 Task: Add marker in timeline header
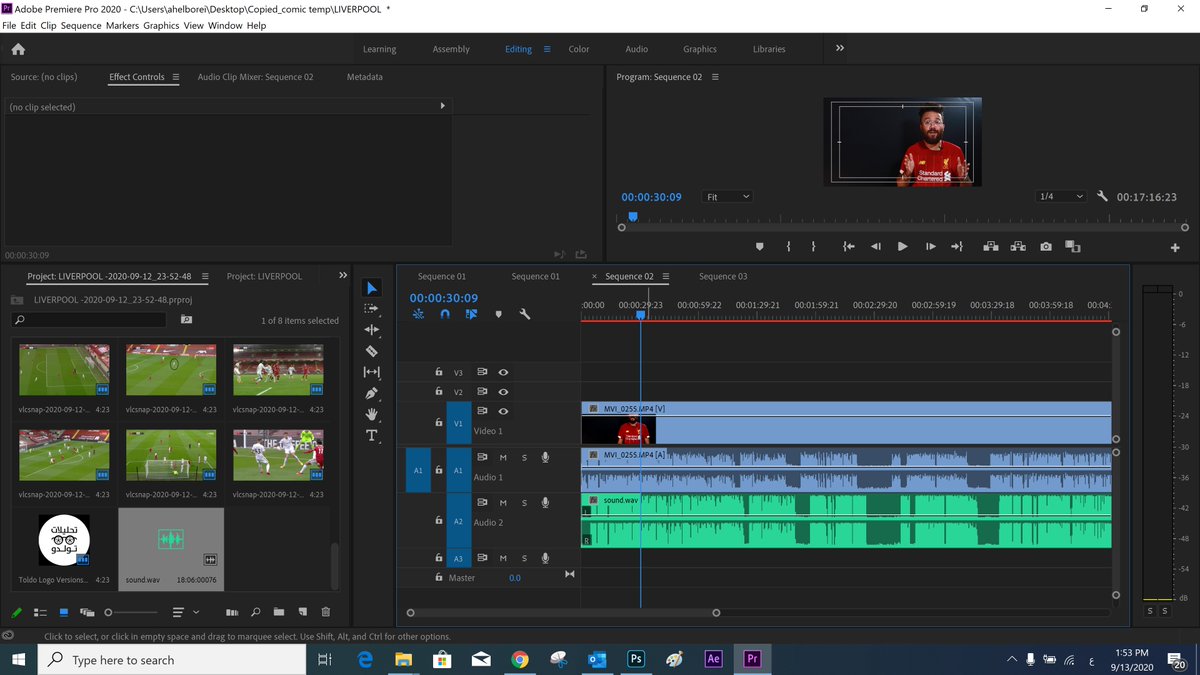coord(498,314)
